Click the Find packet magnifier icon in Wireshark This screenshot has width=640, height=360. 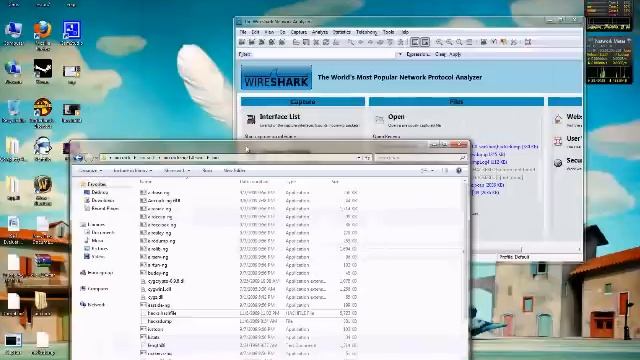coord(351,42)
